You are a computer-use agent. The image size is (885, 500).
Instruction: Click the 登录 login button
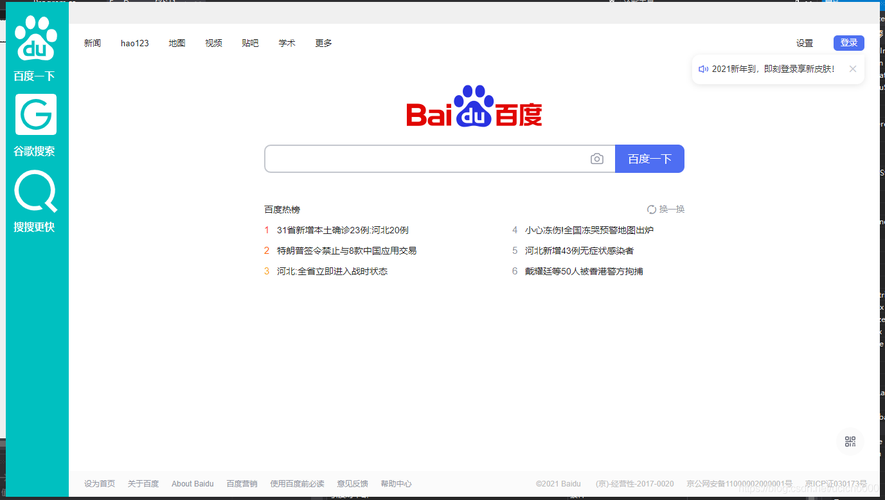tap(848, 43)
